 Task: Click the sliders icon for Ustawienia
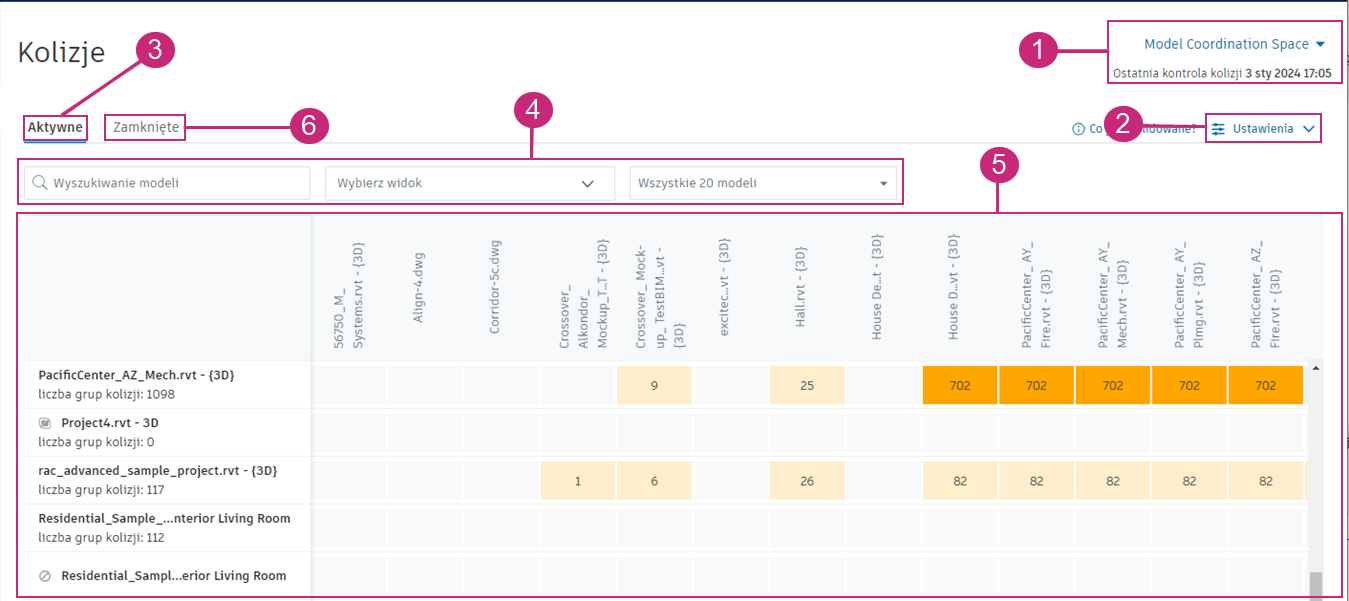pyautogui.click(x=1218, y=129)
